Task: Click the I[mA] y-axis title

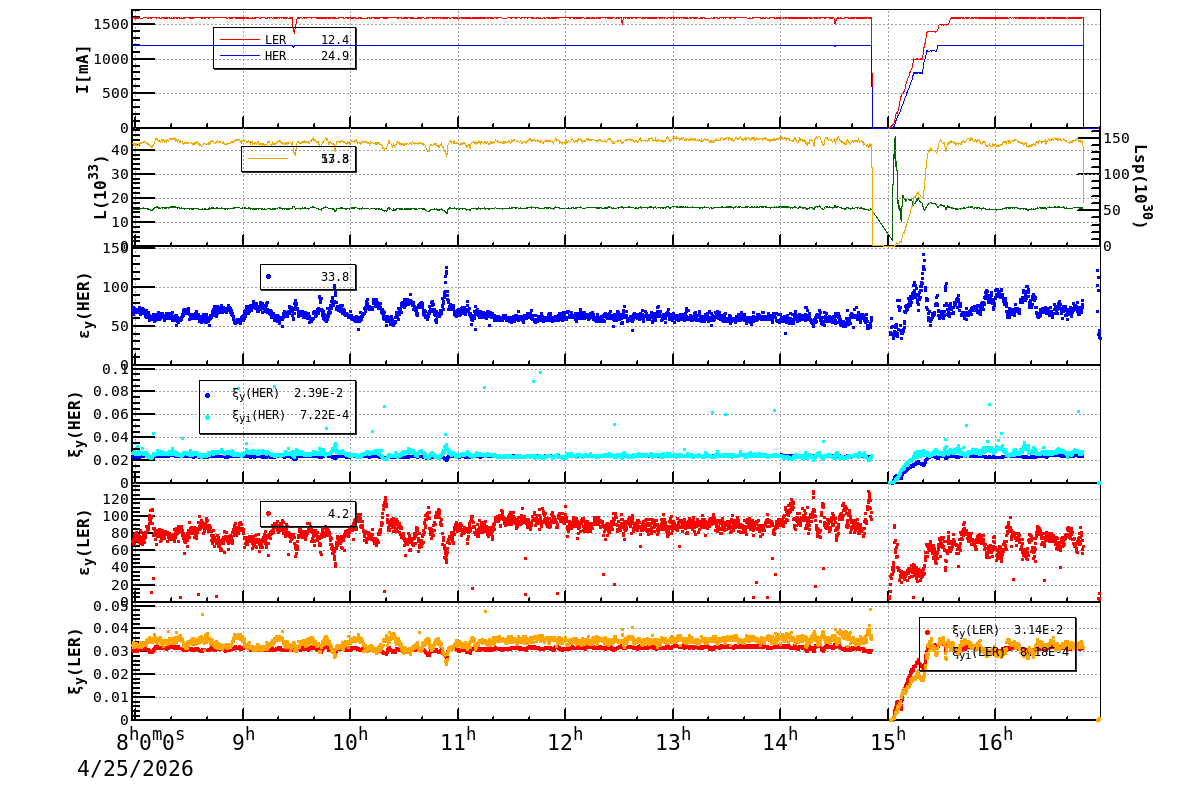Action: pos(84,69)
